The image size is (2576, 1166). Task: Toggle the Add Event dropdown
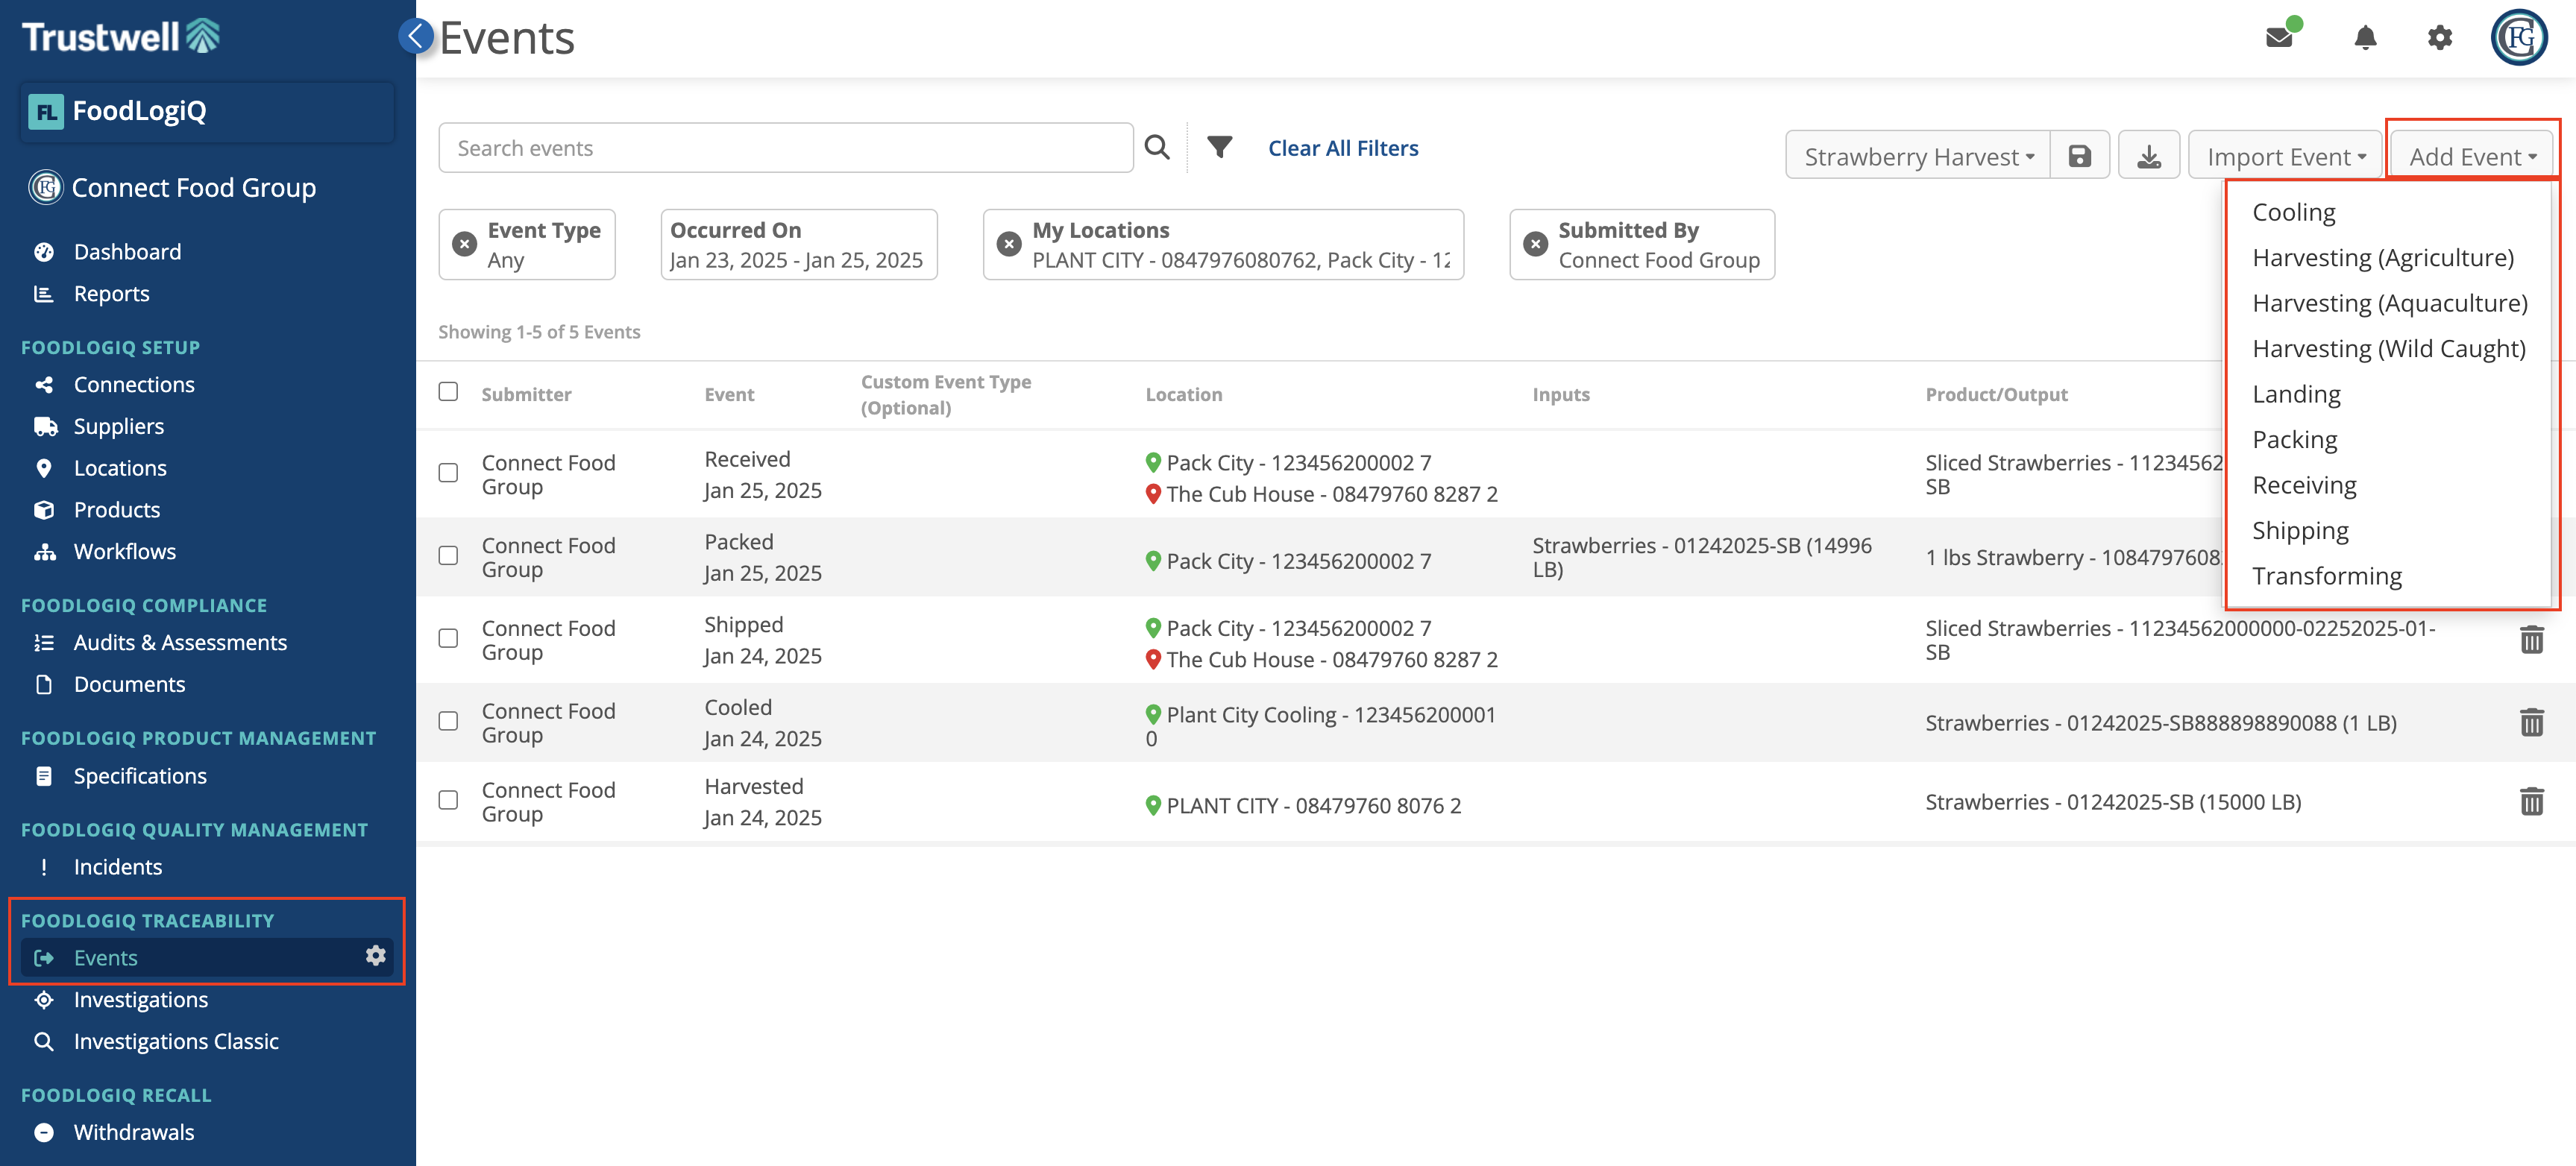click(2471, 156)
